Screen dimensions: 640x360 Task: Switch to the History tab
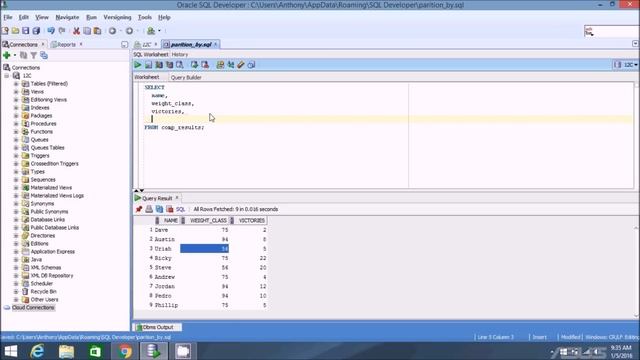click(x=180, y=54)
